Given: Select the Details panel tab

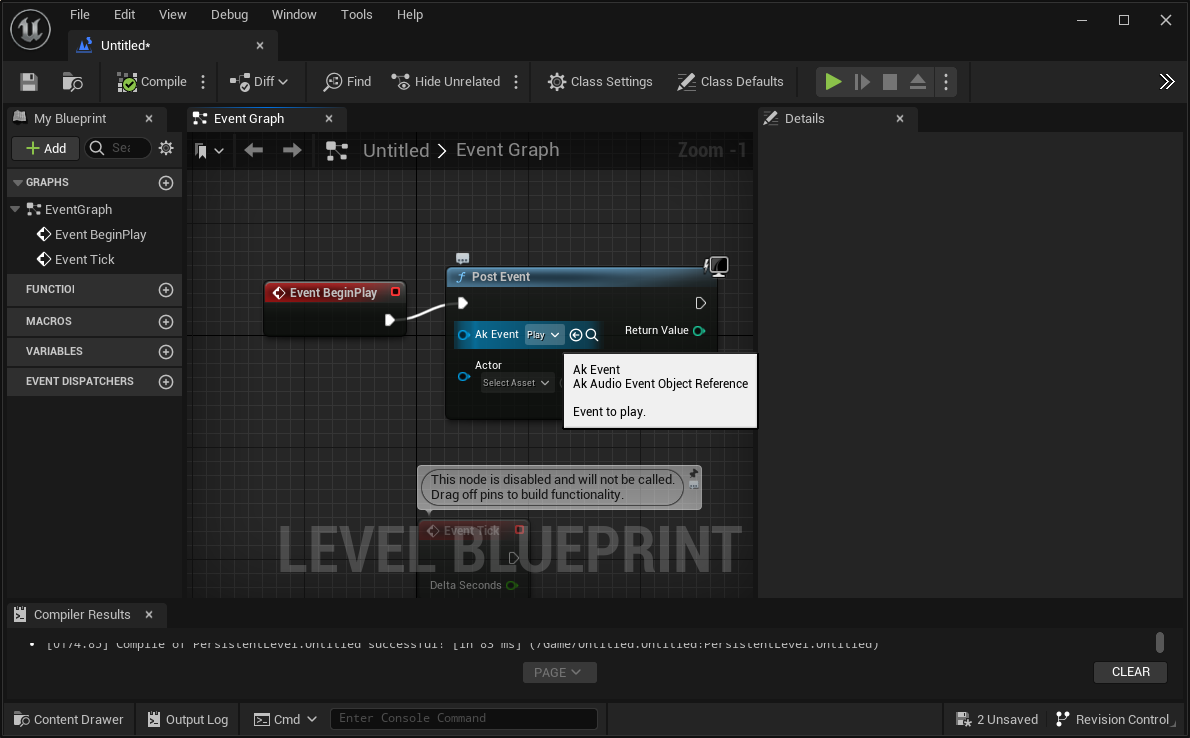Looking at the screenshot, I should [804, 118].
